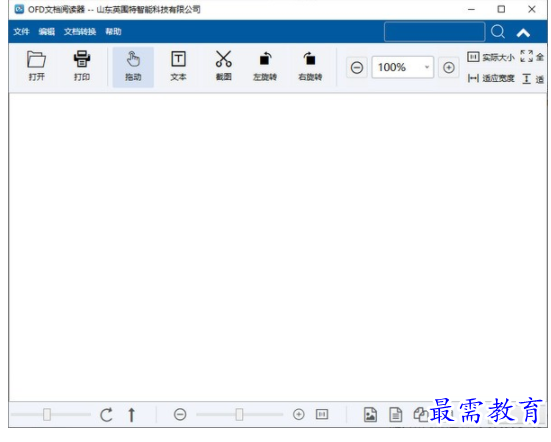Fit page with 适应宽度
The width and height of the screenshot is (551, 442).
click(491, 78)
